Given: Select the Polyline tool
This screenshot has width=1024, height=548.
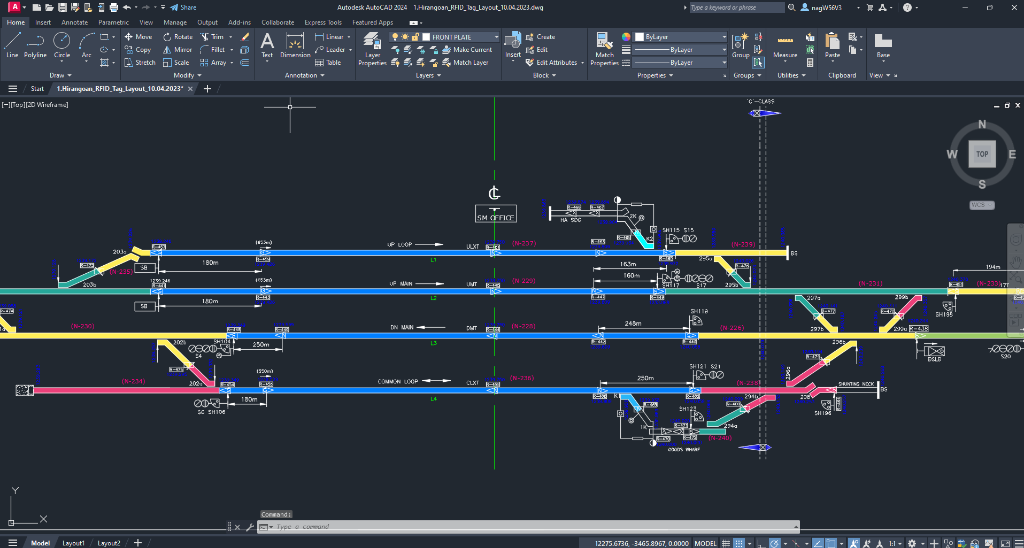Looking at the screenshot, I should tap(35, 46).
